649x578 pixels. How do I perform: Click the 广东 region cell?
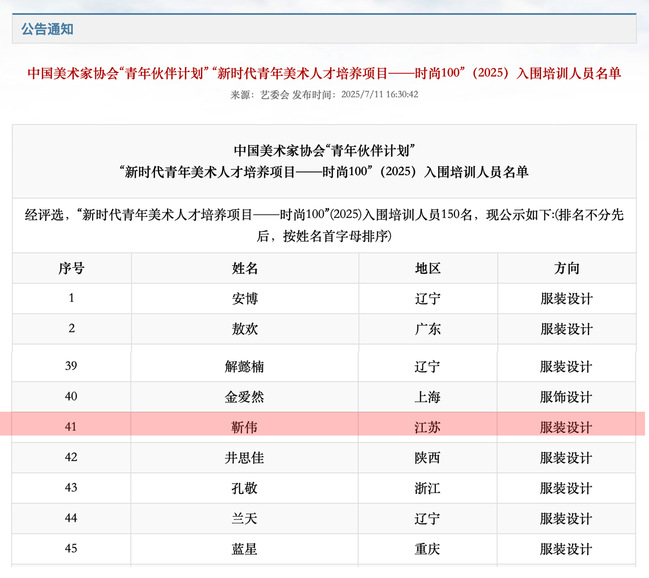[x=427, y=329]
